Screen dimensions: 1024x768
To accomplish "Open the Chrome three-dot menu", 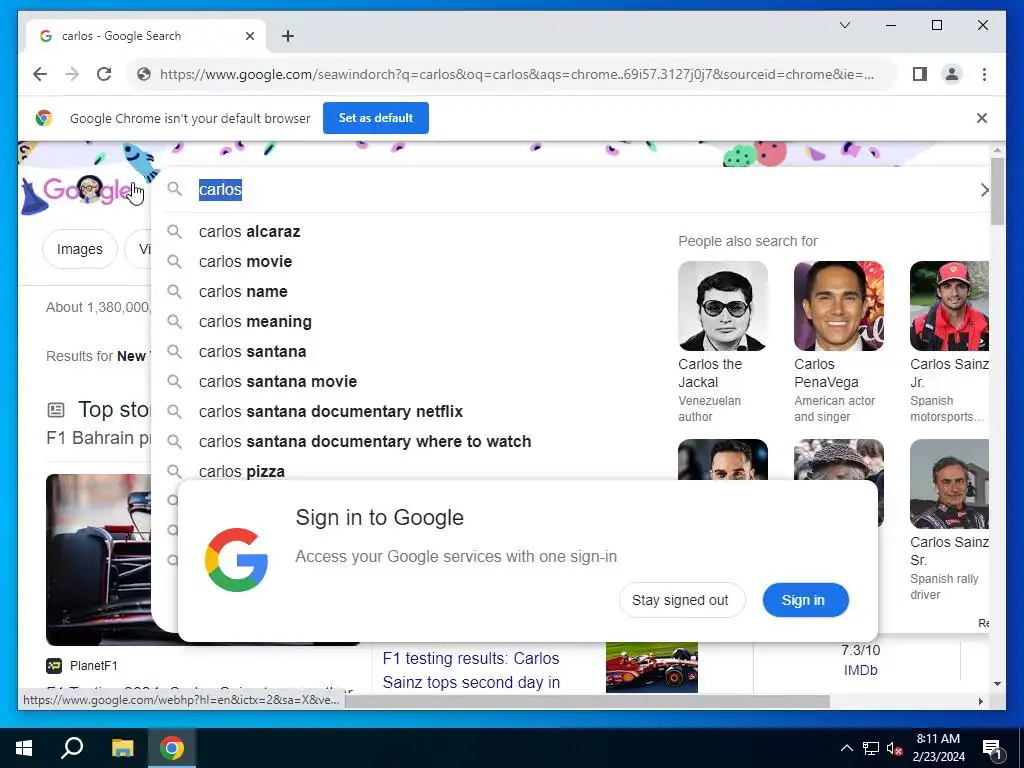I will click(x=984, y=74).
